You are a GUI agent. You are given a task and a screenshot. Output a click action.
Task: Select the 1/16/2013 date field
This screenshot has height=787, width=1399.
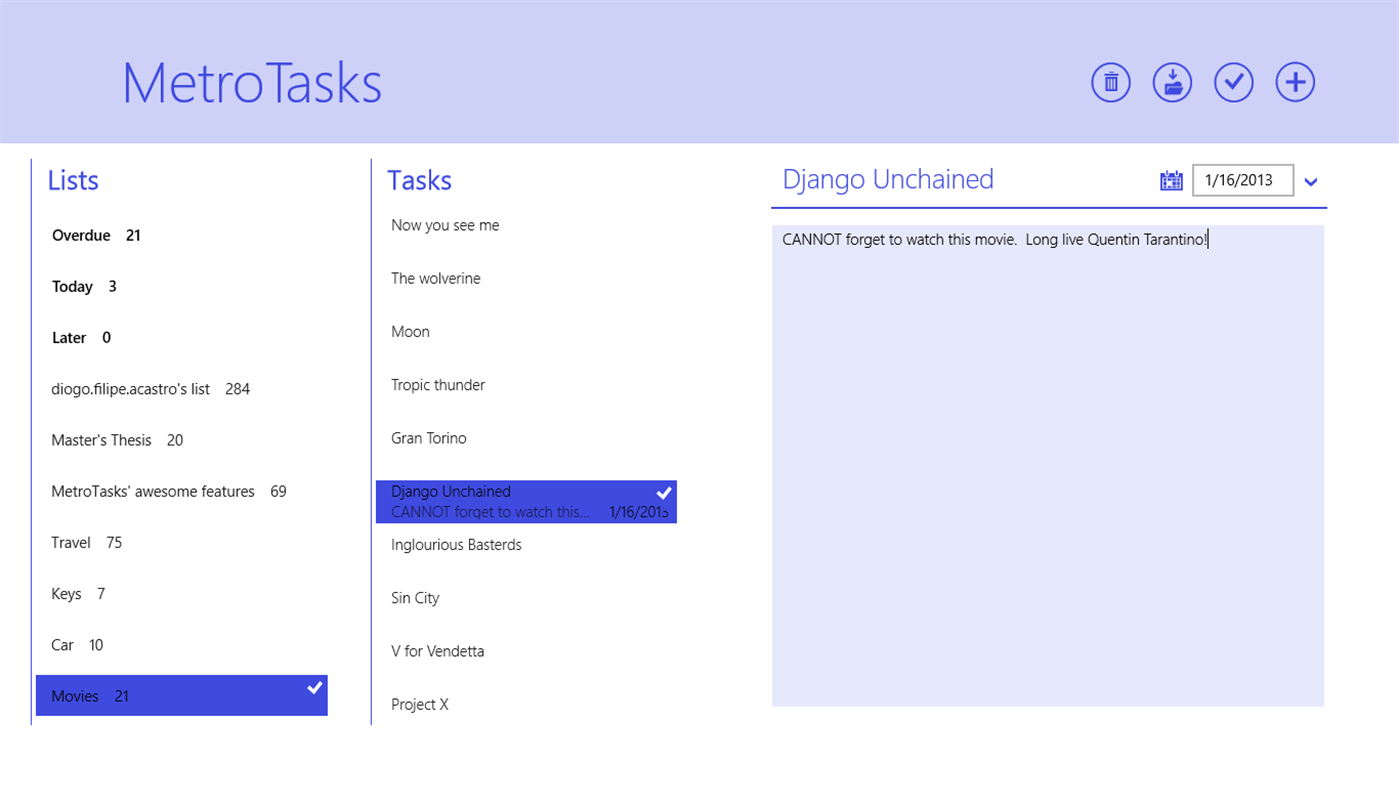[x=1242, y=180]
